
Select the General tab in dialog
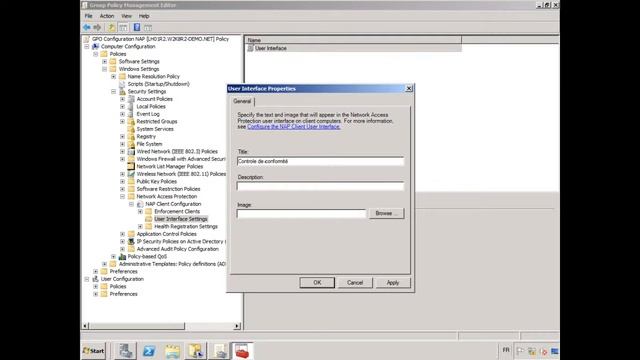coord(242,101)
